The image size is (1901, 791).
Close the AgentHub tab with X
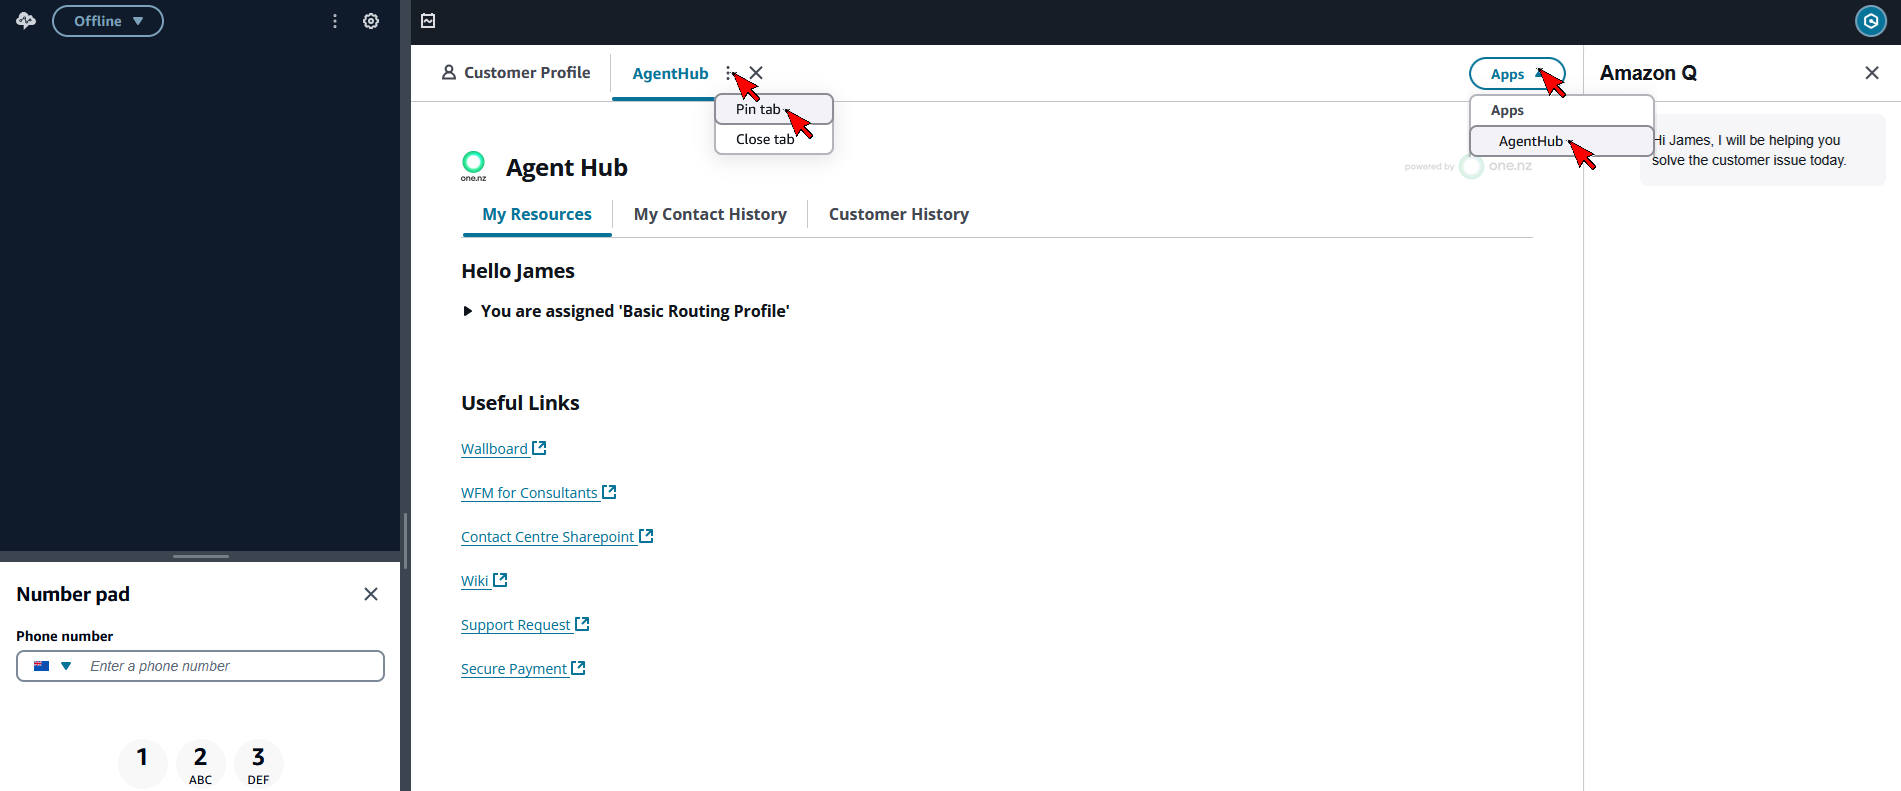[x=756, y=73]
